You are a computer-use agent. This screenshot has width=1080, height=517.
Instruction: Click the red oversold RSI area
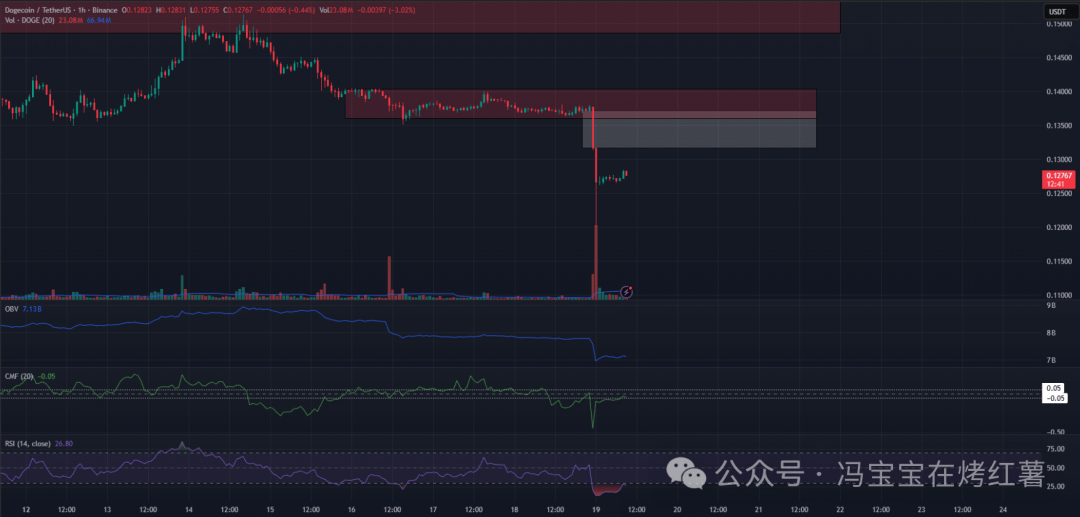point(606,489)
